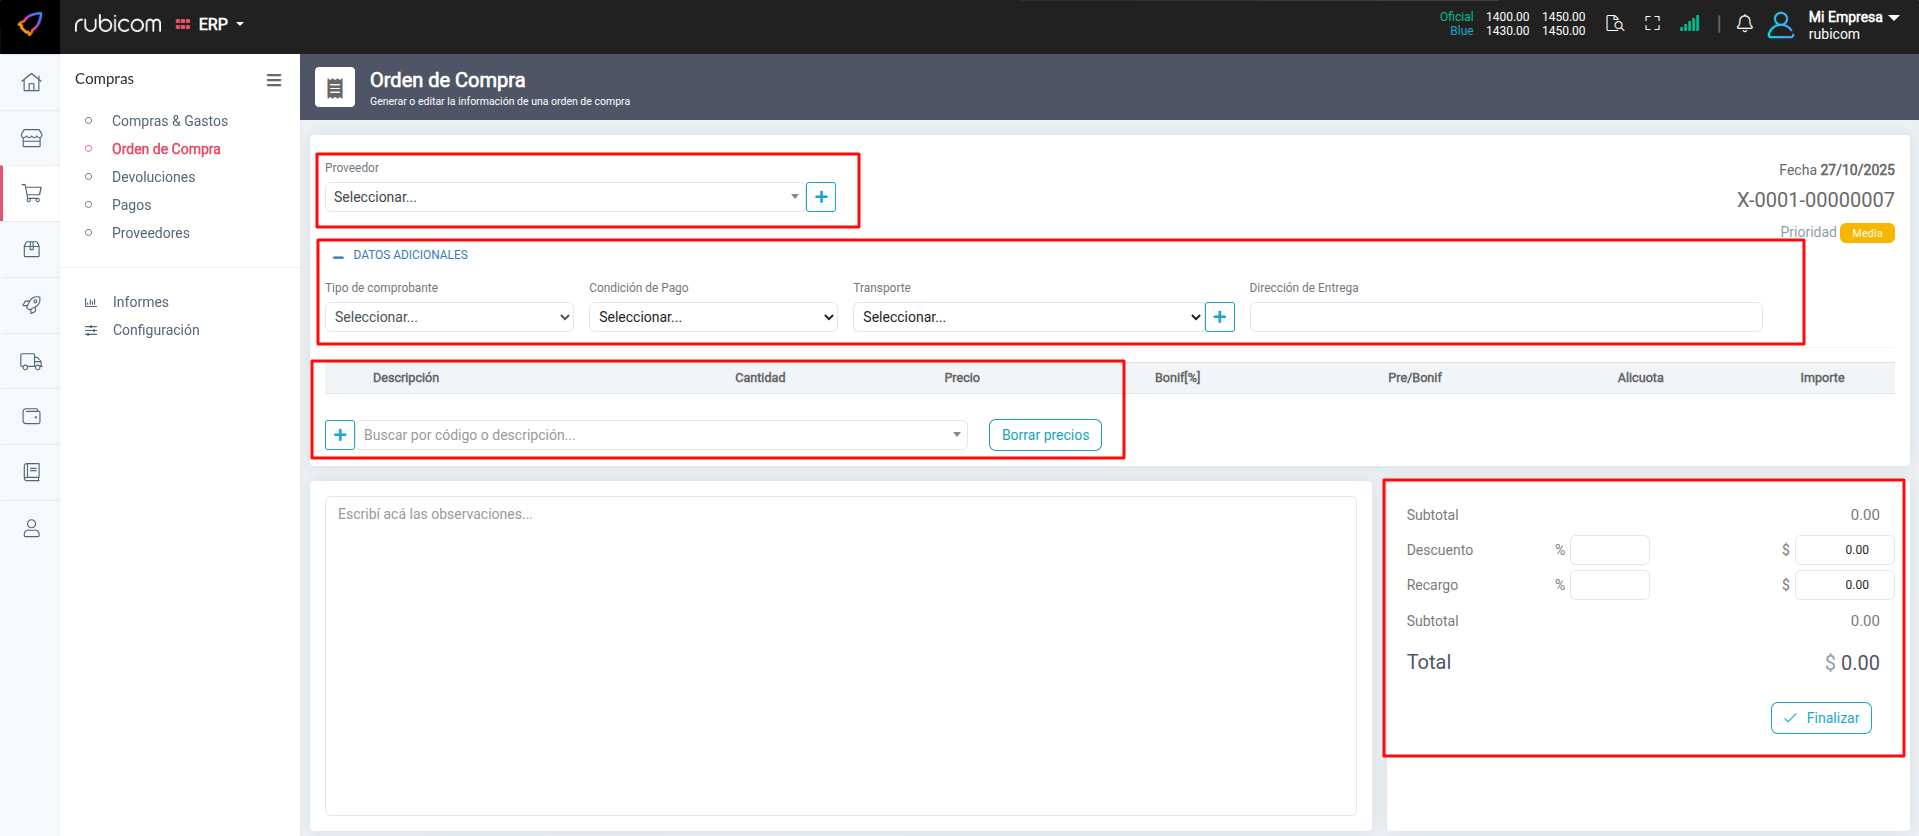
Task: Toggle fullscreen mode icon
Action: [1652, 24]
